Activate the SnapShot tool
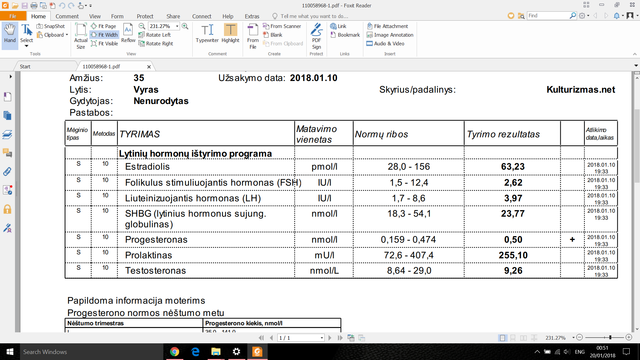The width and height of the screenshot is (640, 360). (x=51, y=26)
